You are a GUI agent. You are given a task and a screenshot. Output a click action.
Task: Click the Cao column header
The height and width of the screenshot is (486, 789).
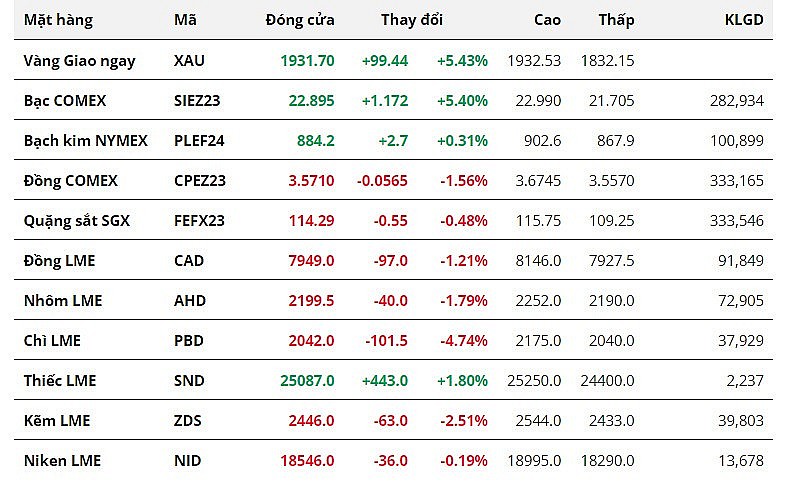(547, 20)
